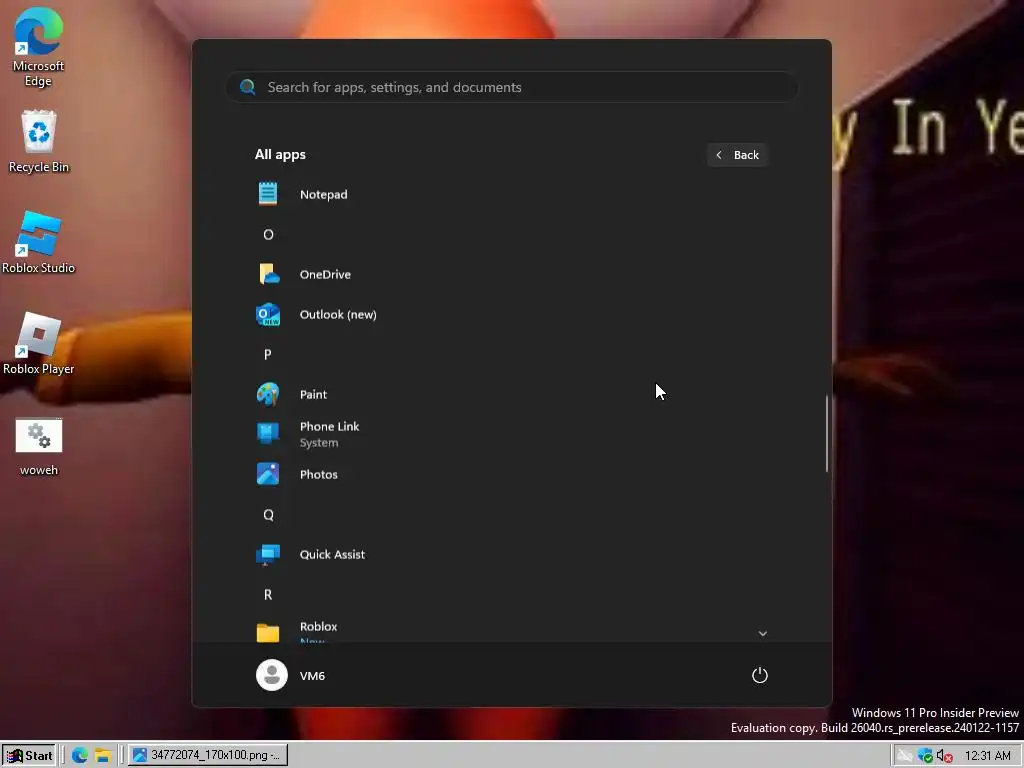This screenshot has width=1024, height=768.
Task: Click the All apps list scrollbar
Action: coord(827,433)
